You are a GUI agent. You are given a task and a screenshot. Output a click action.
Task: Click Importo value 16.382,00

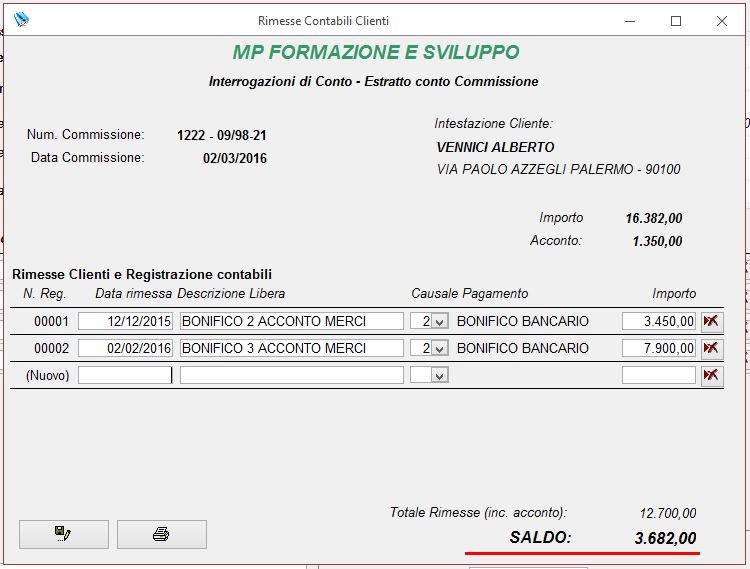click(x=654, y=219)
